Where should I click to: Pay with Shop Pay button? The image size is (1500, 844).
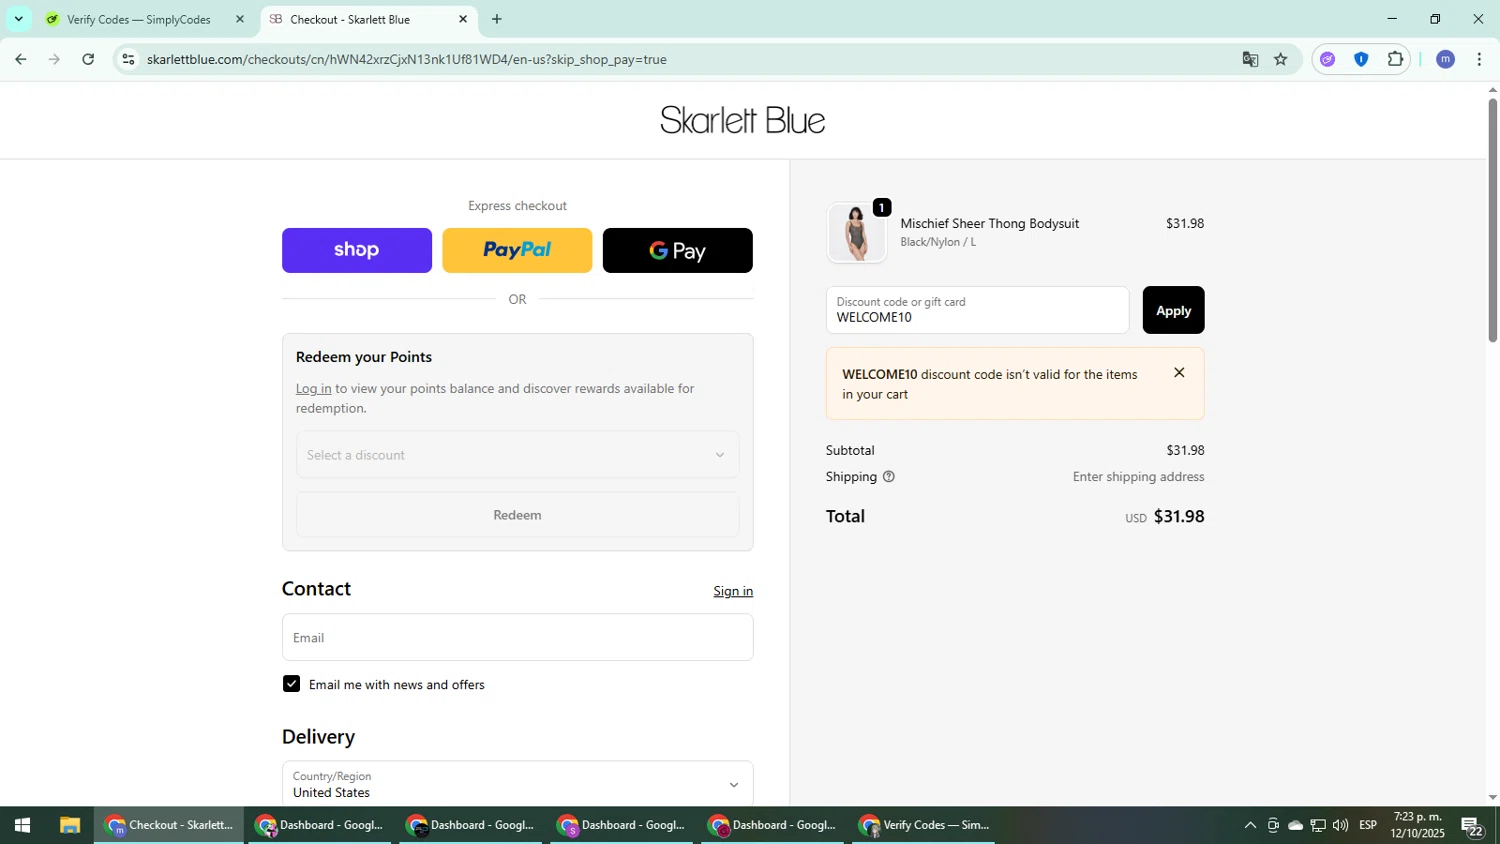click(x=357, y=250)
